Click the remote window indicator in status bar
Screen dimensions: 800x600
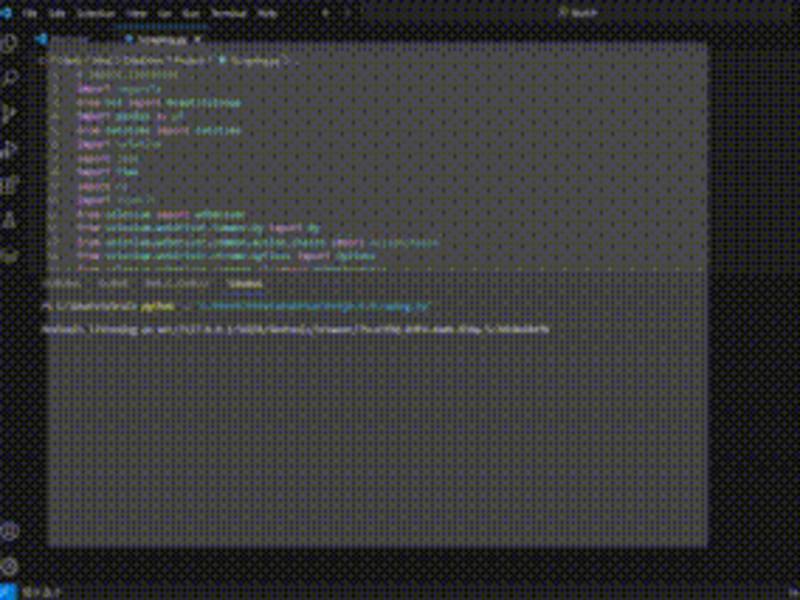tap(8, 592)
